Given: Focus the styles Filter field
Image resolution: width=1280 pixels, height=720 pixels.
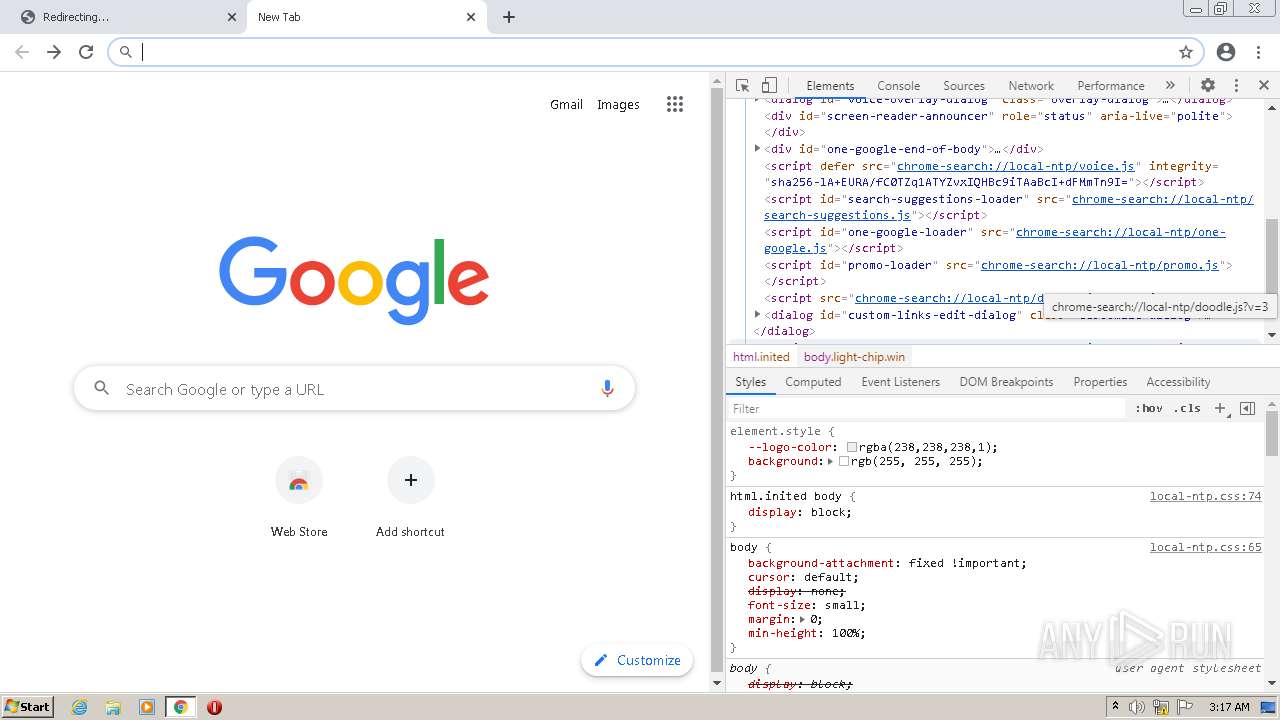Looking at the screenshot, I should point(927,408).
